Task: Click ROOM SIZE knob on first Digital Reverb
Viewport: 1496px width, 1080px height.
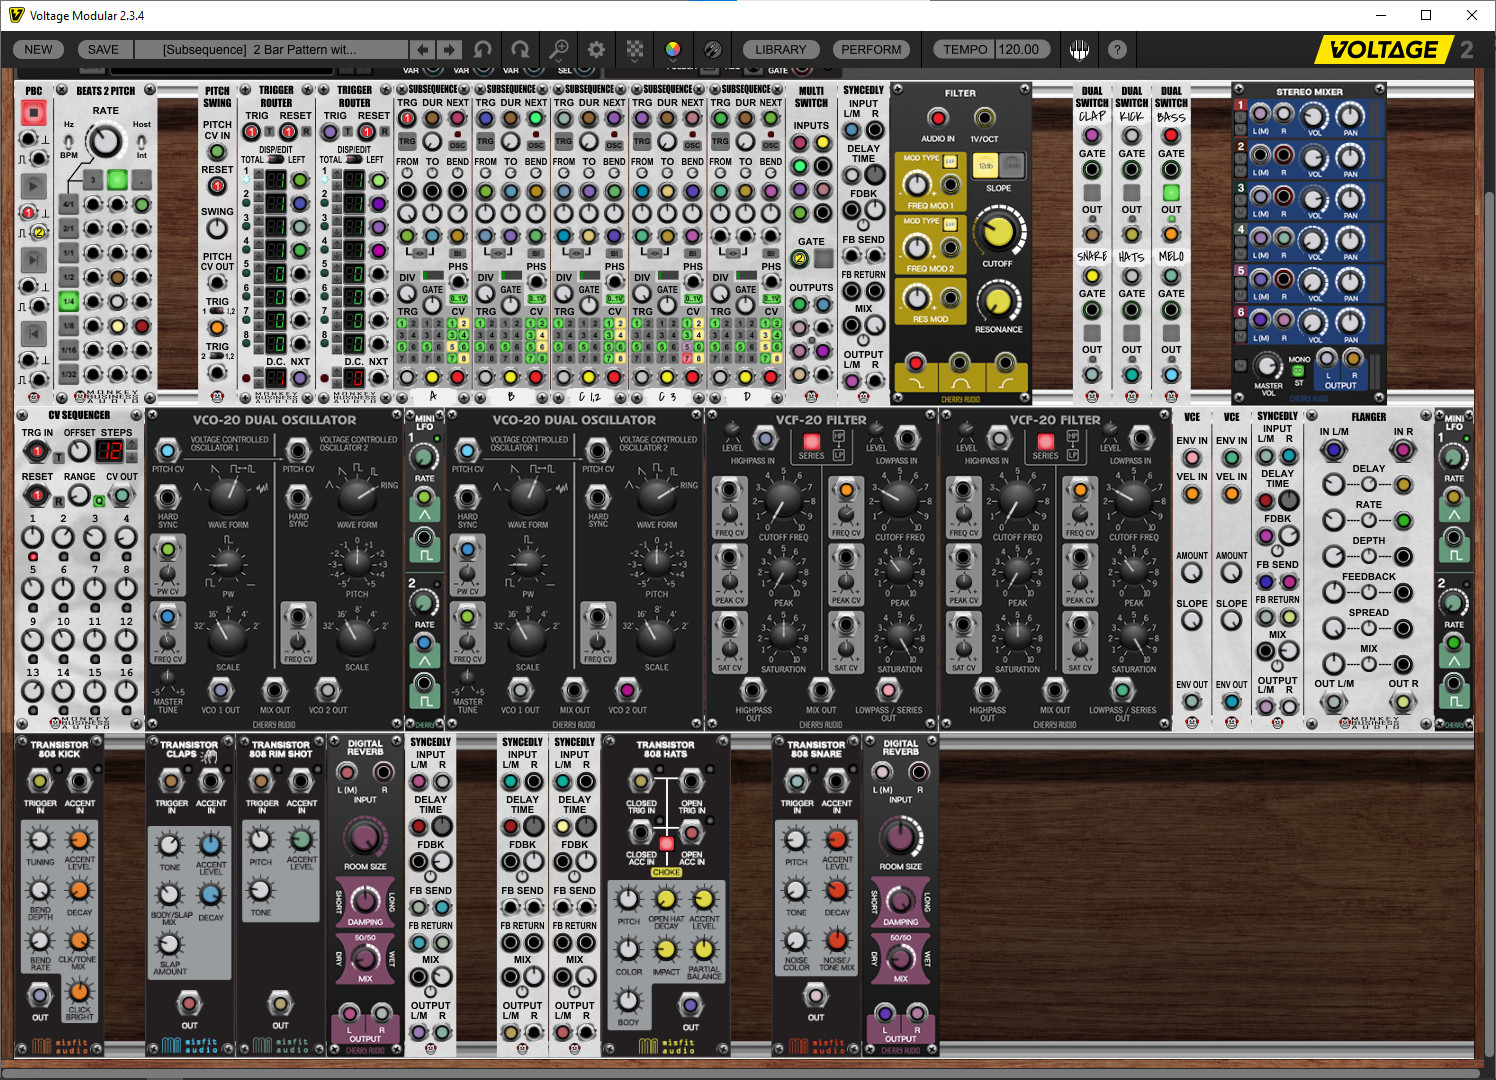Action: [x=365, y=836]
